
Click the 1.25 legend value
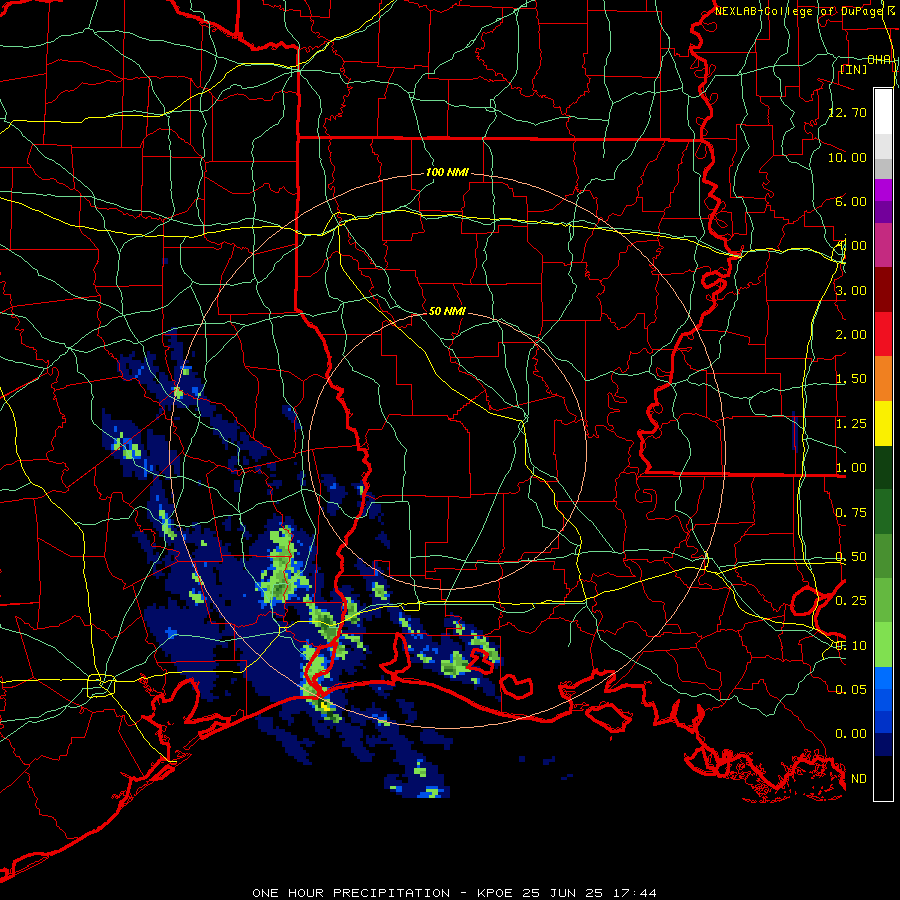point(851,424)
